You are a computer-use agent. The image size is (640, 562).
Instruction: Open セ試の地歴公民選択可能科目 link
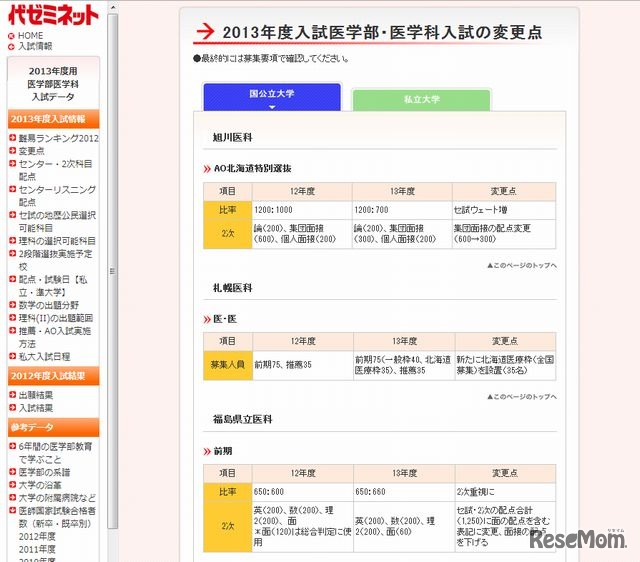pos(57,222)
